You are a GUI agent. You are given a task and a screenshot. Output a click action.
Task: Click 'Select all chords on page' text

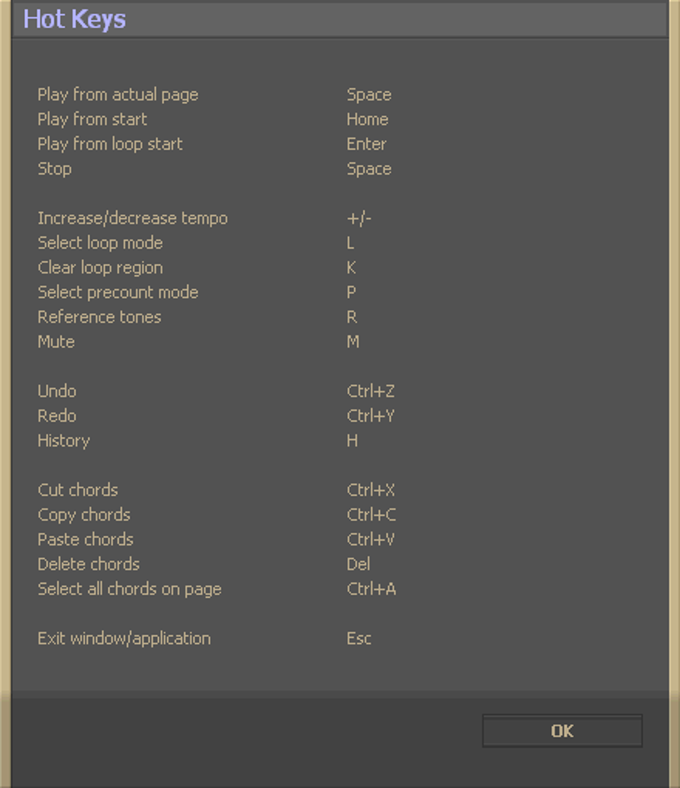click(x=129, y=589)
